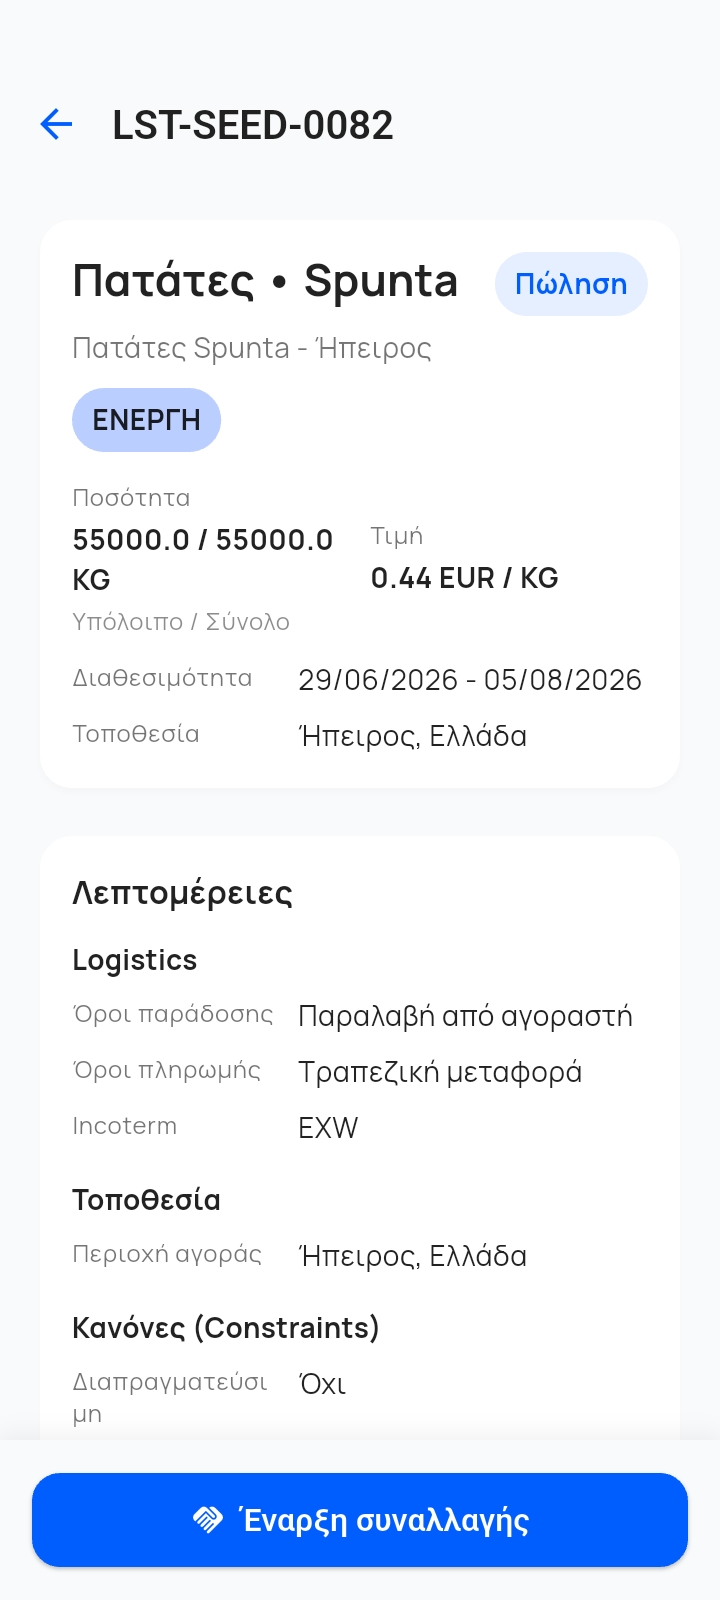Tap the EXW incoterm value
Viewport: 720px width, 1600px height.
tap(328, 1128)
